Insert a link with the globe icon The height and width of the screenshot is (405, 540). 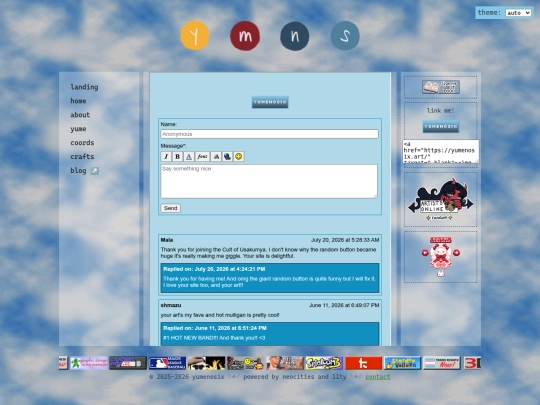227,157
